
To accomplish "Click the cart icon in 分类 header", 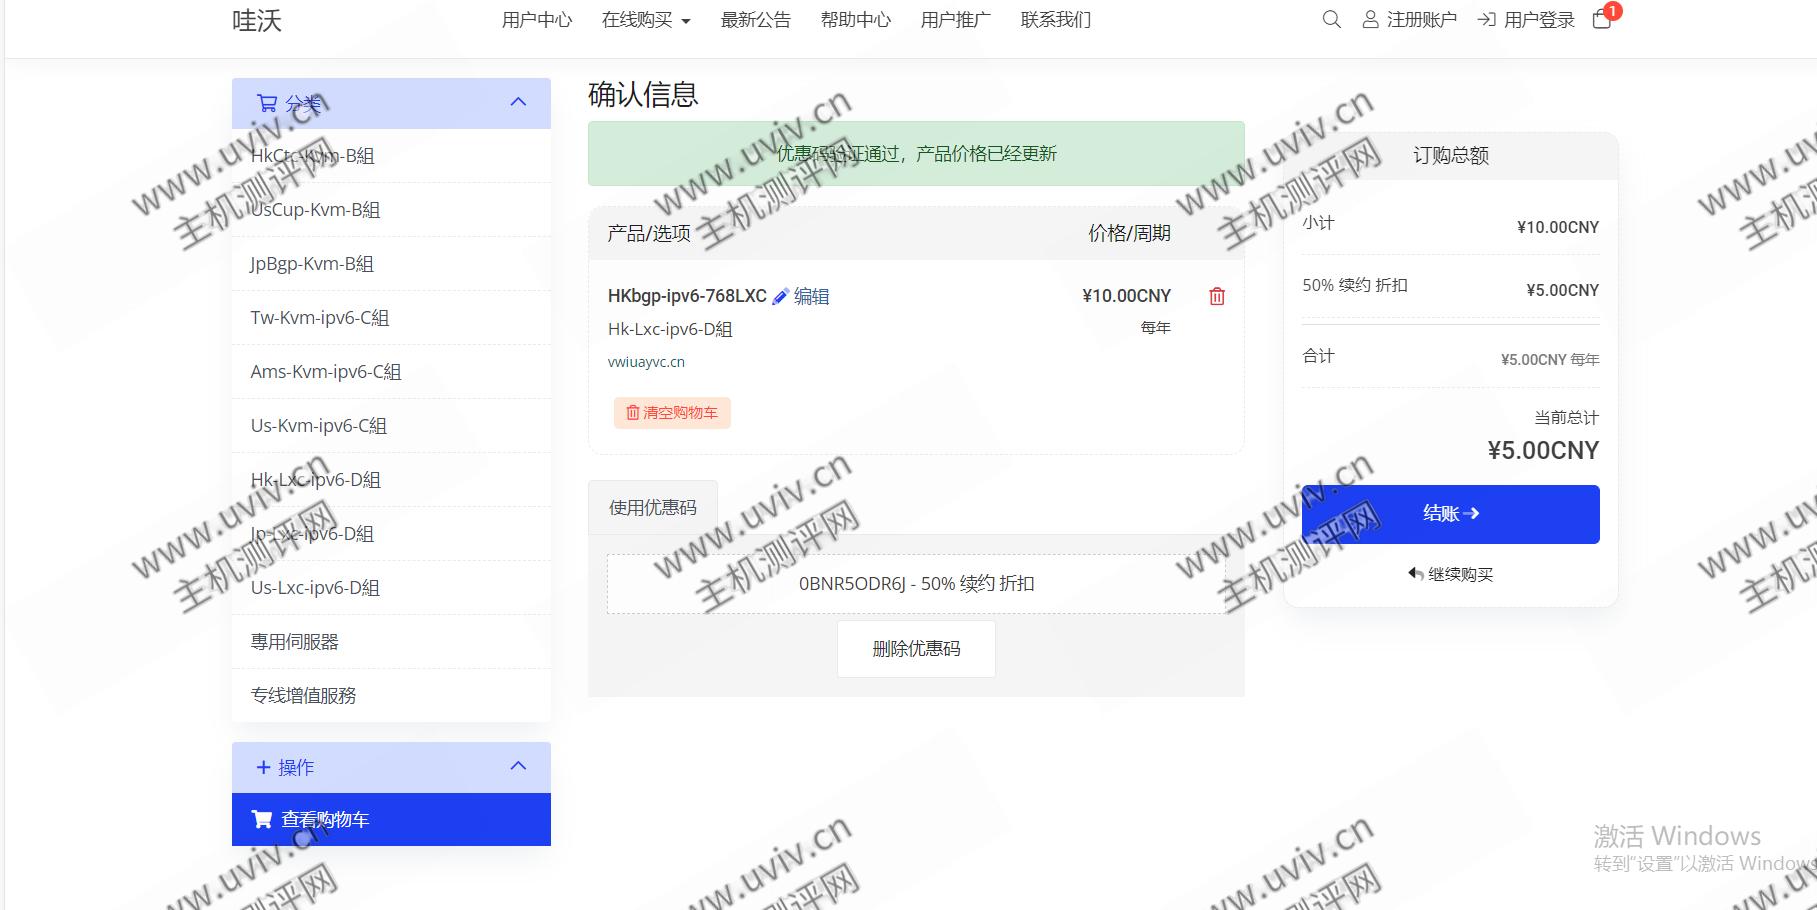I will point(267,103).
